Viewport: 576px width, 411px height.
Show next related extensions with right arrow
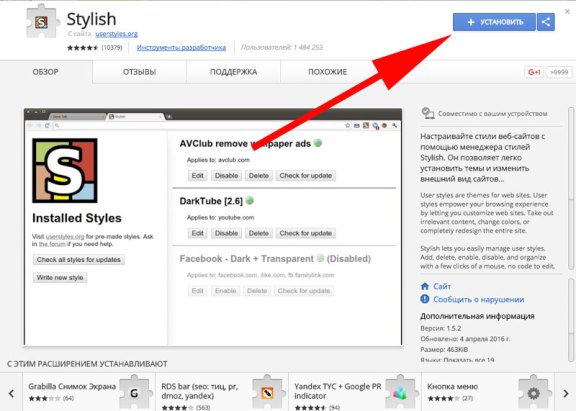pos(565,393)
